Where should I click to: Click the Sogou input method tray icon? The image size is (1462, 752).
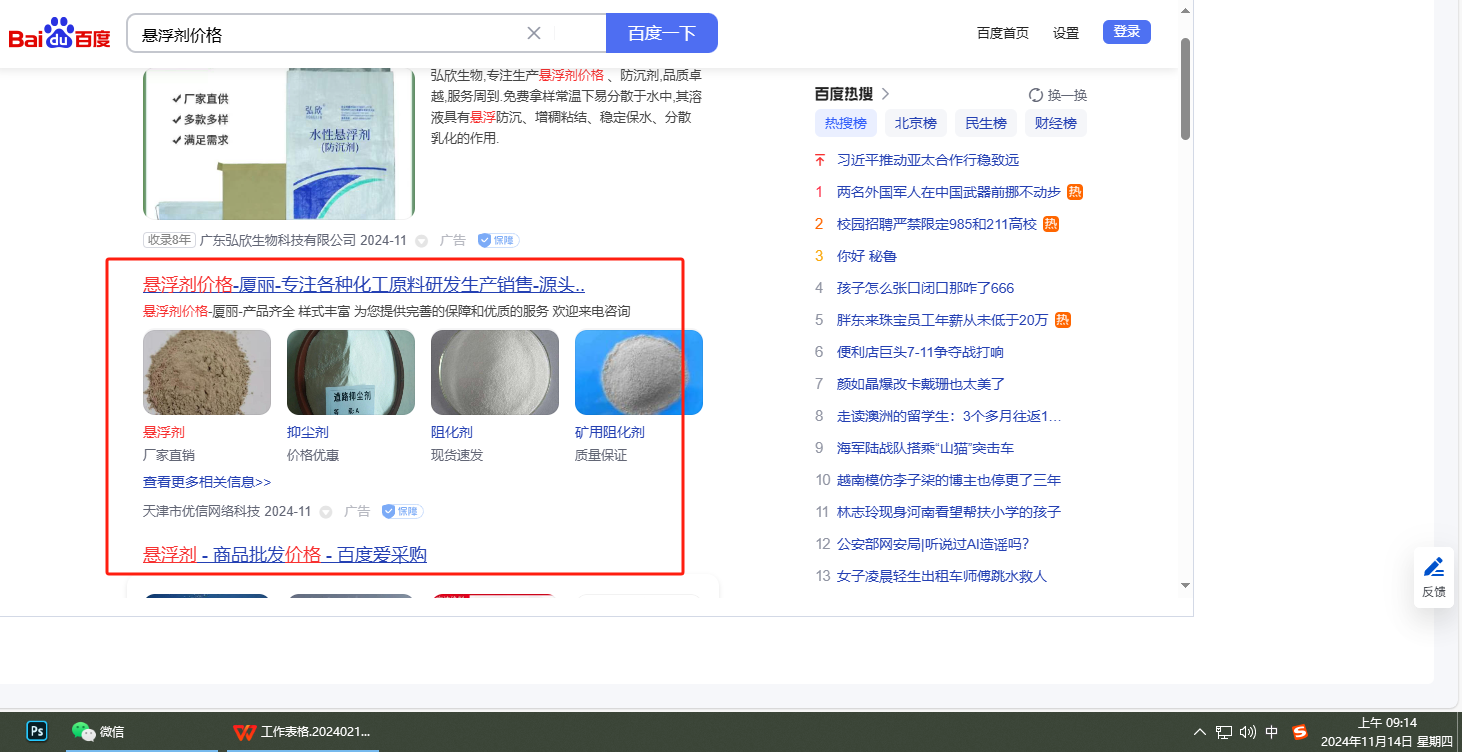point(1300,732)
